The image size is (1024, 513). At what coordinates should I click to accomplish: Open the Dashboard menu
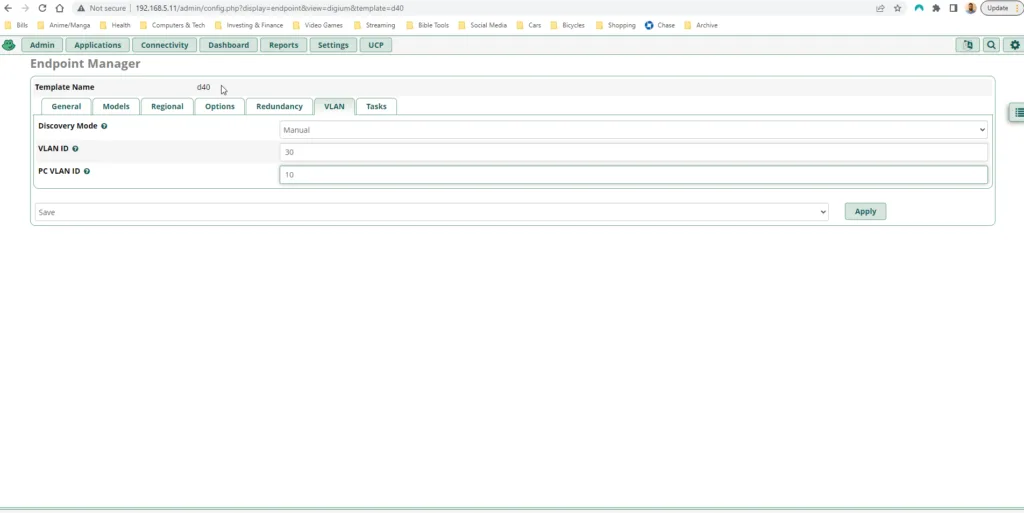click(229, 45)
